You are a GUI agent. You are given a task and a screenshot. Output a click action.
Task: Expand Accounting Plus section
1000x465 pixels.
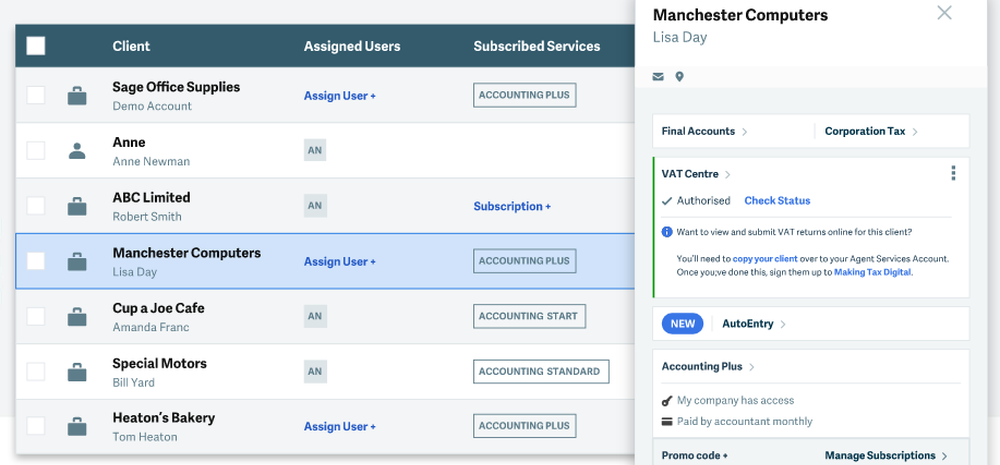coord(708,367)
